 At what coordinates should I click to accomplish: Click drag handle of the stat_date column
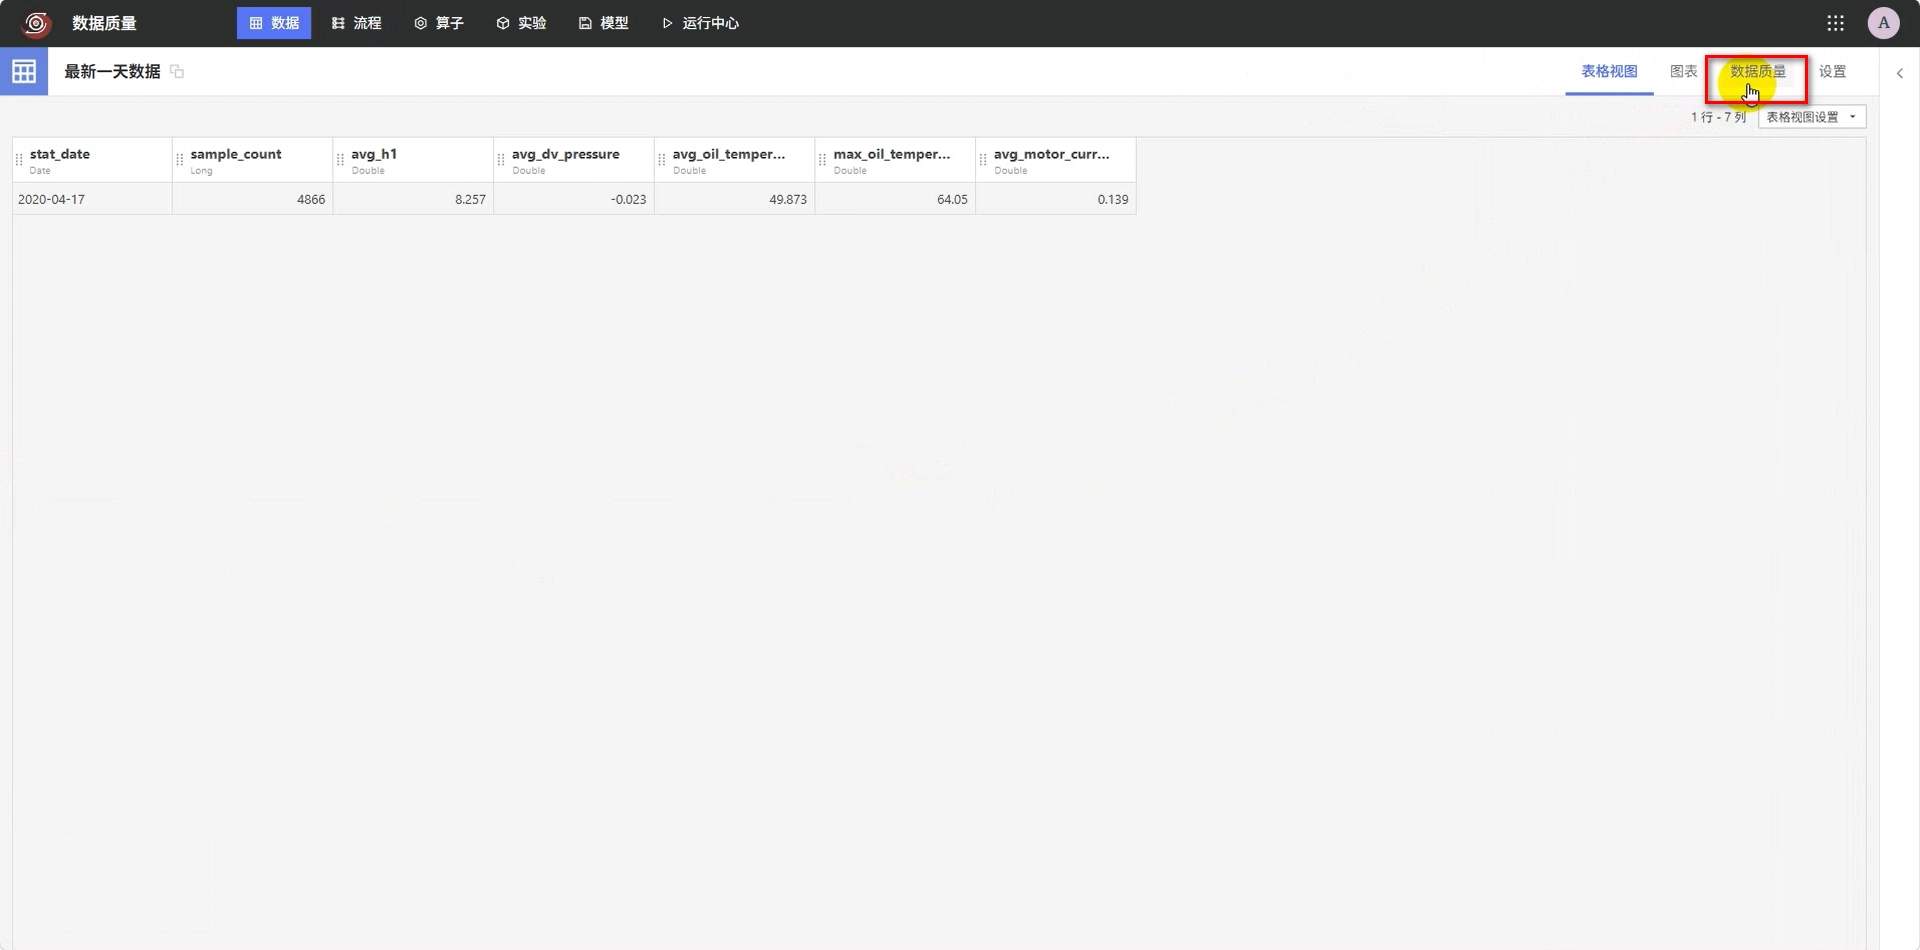click(x=19, y=160)
